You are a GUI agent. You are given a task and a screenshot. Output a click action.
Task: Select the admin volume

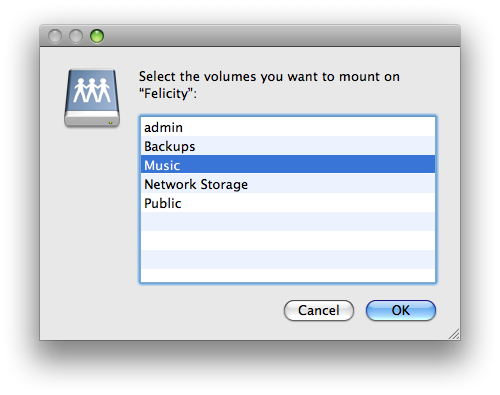pyautogui.click(x=288, y=127)
